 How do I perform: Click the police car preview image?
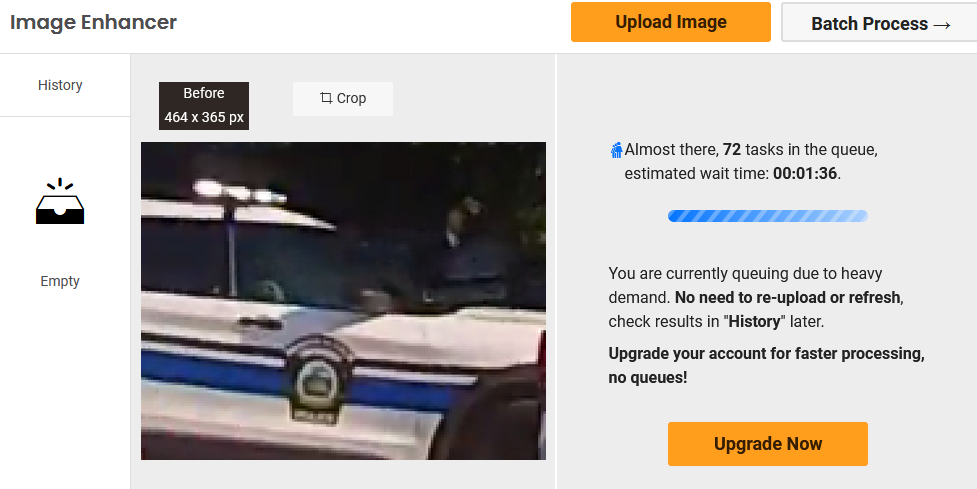[x=343, y=301]
